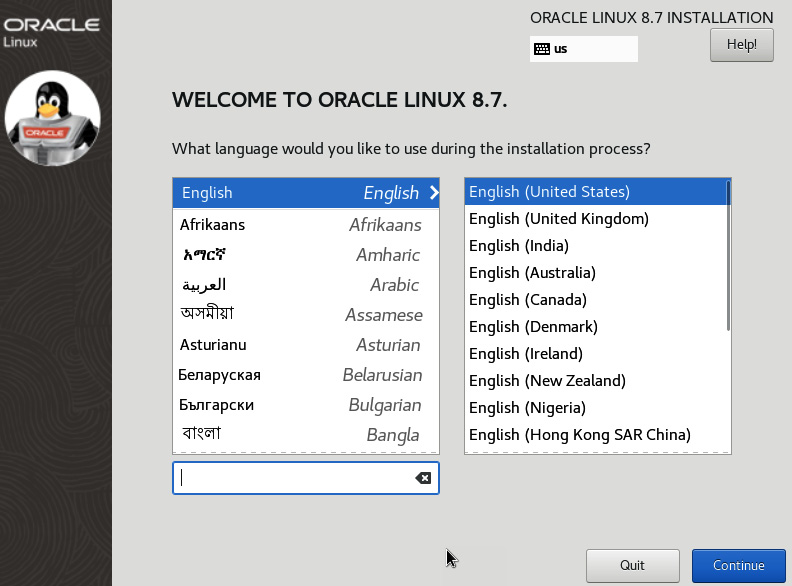Choose English (Australia) locale
792x586 pixels.
(x=596, y=273)
